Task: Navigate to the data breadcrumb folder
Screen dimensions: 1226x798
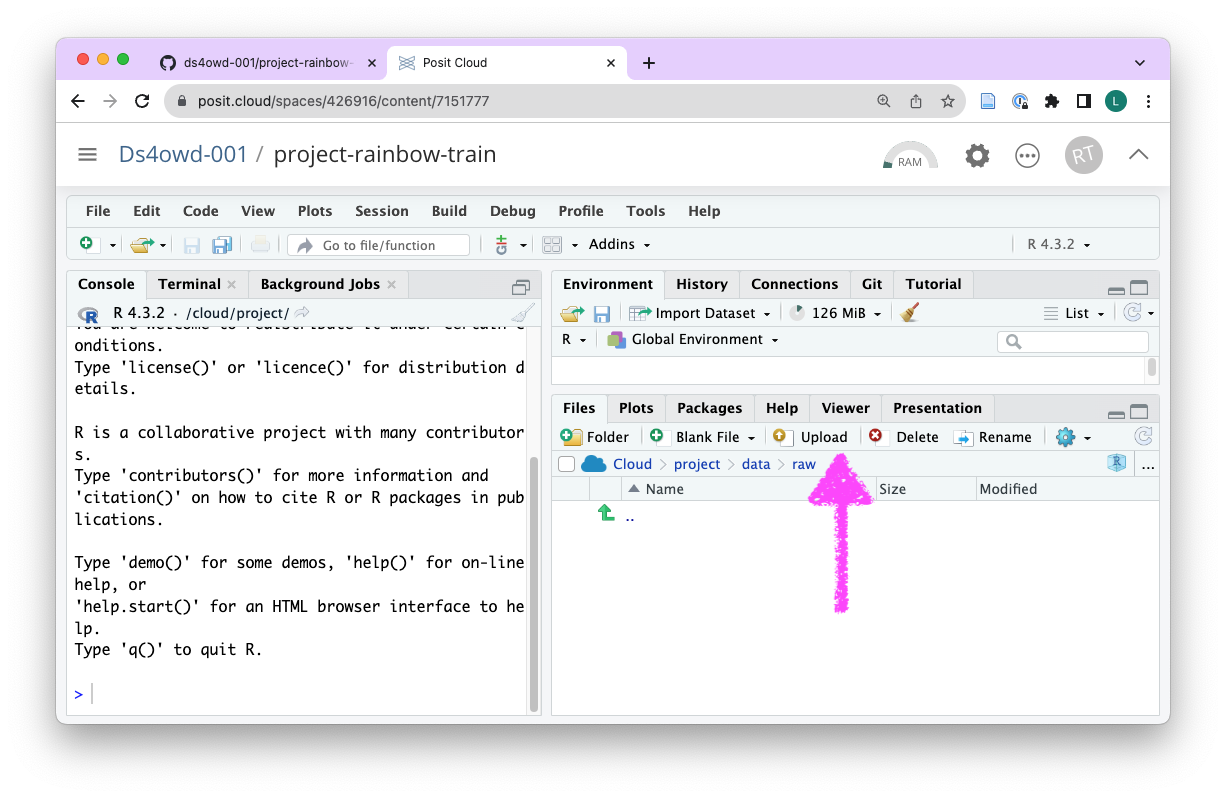Action: 756,464
